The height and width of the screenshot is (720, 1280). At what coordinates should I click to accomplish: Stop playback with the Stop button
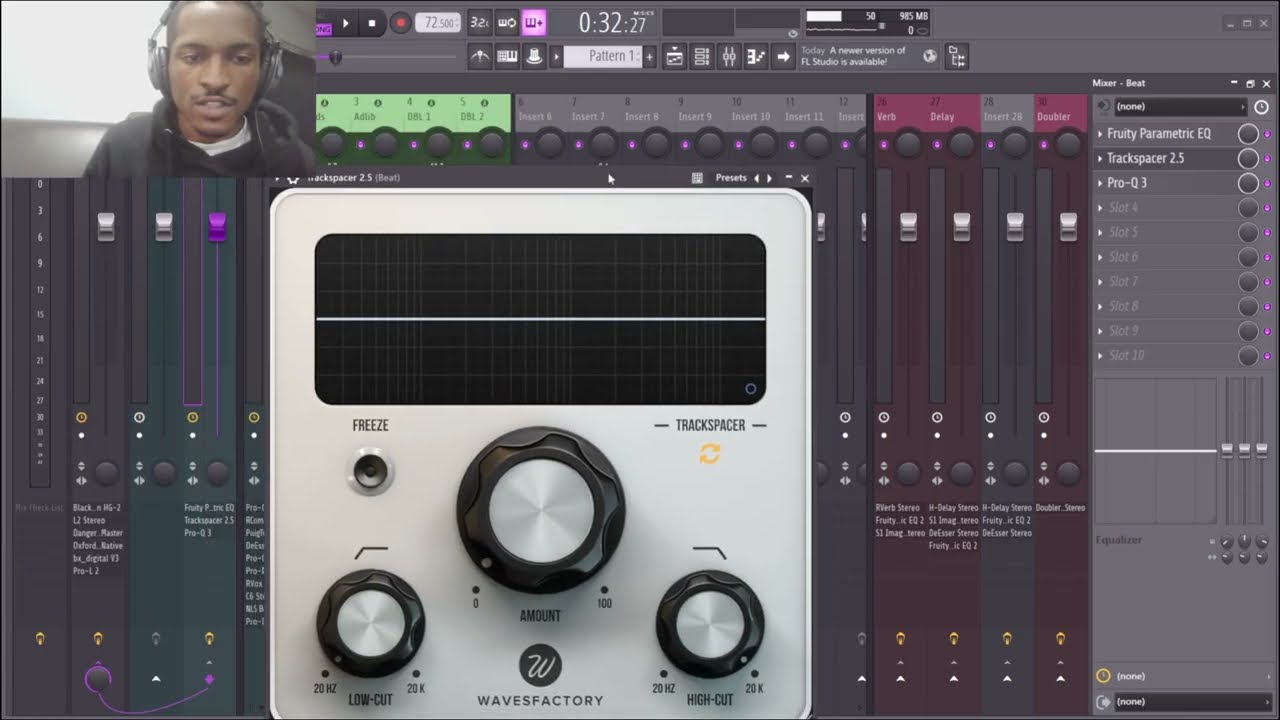(372, 22)
